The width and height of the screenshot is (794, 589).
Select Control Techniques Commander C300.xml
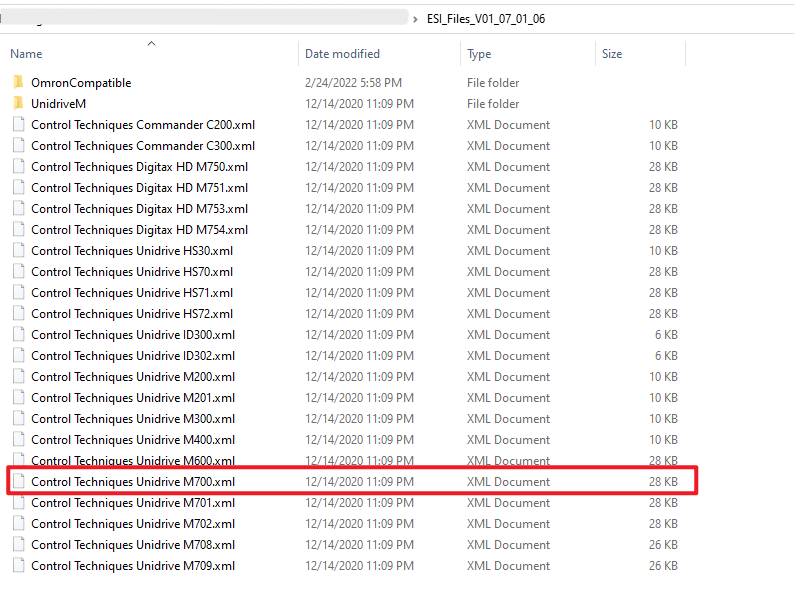click(x=143, y=146)
